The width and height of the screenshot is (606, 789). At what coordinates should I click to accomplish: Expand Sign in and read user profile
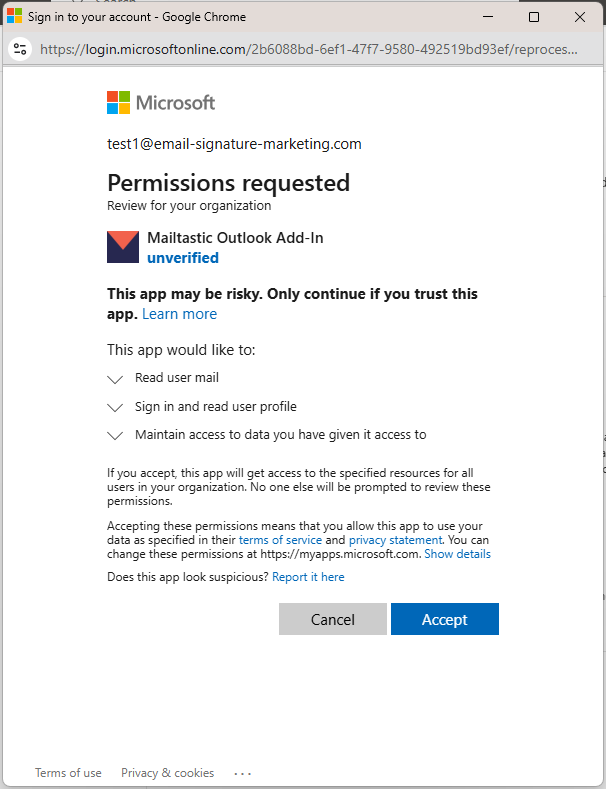115,408
